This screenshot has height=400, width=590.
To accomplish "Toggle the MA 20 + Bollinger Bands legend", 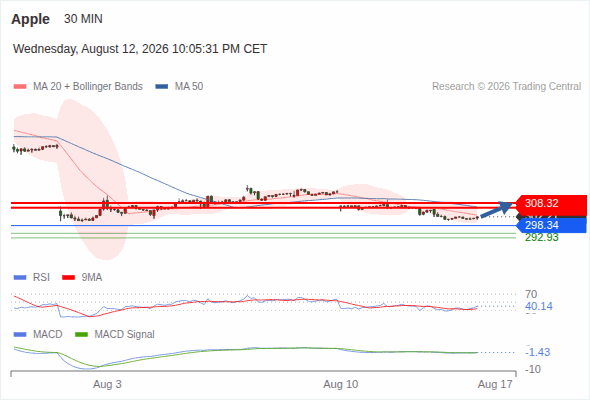I will [88, 87].
